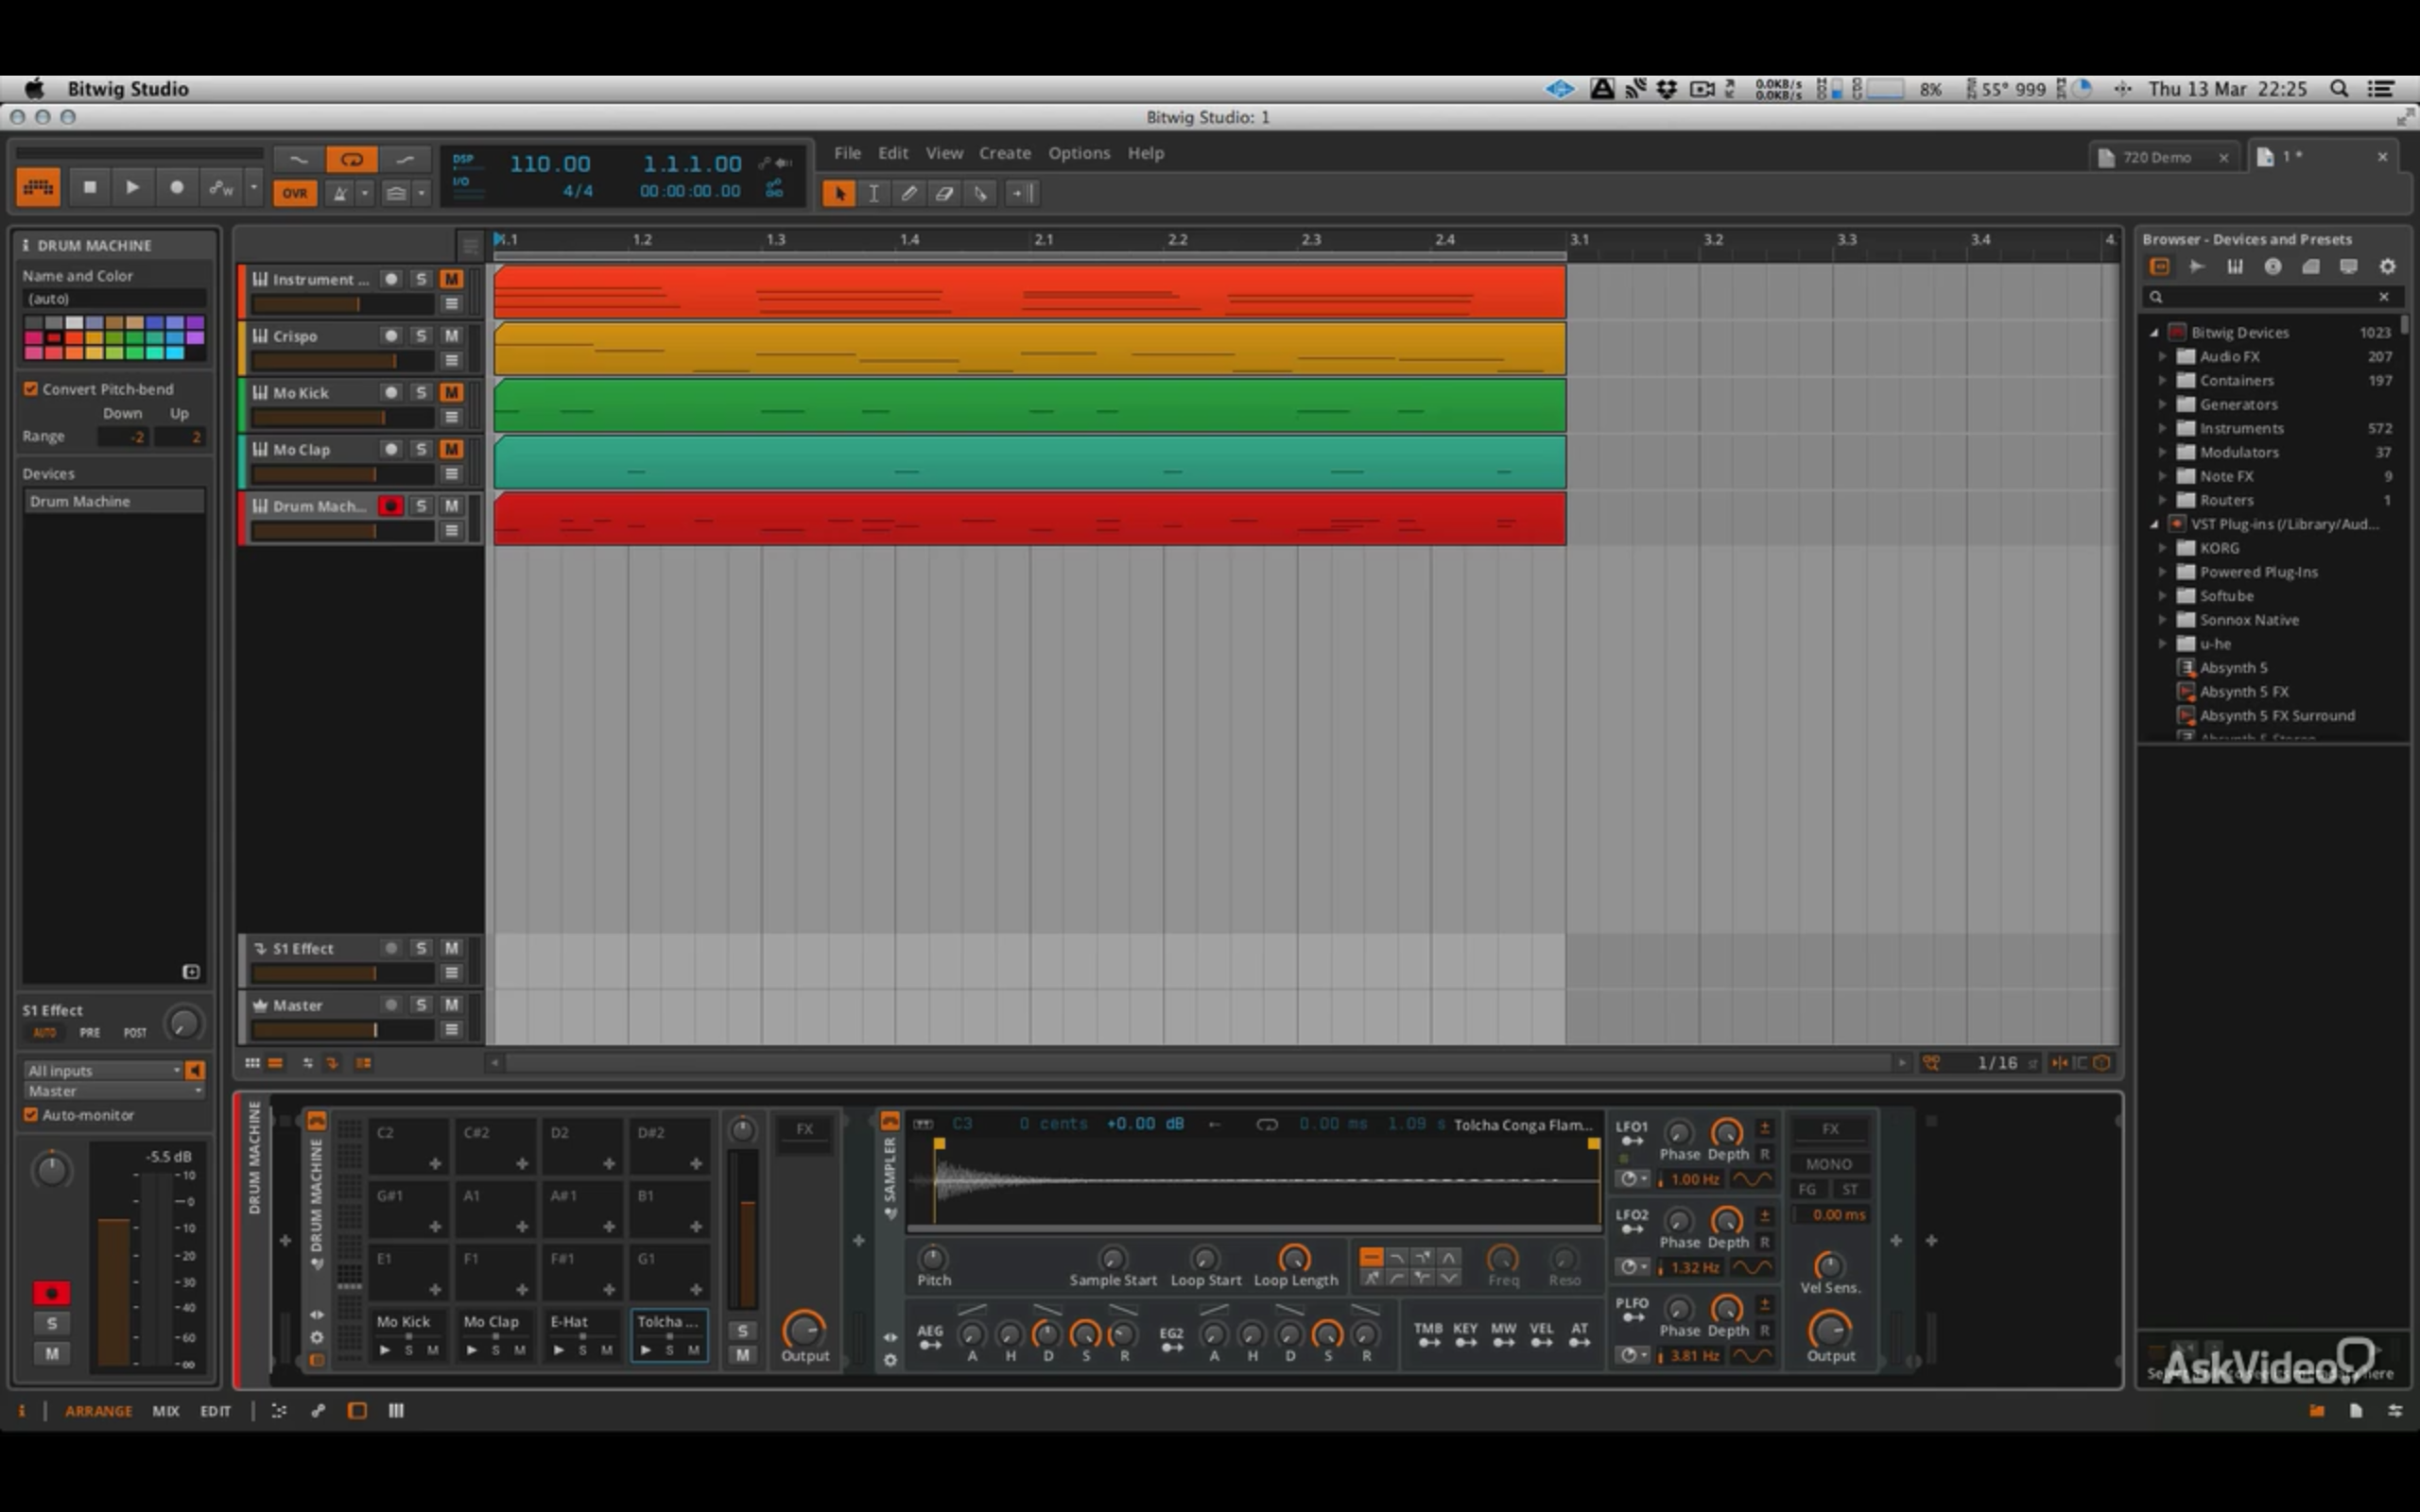Click the transport Play button
Screen dimensions: 2420x1512
132,187
